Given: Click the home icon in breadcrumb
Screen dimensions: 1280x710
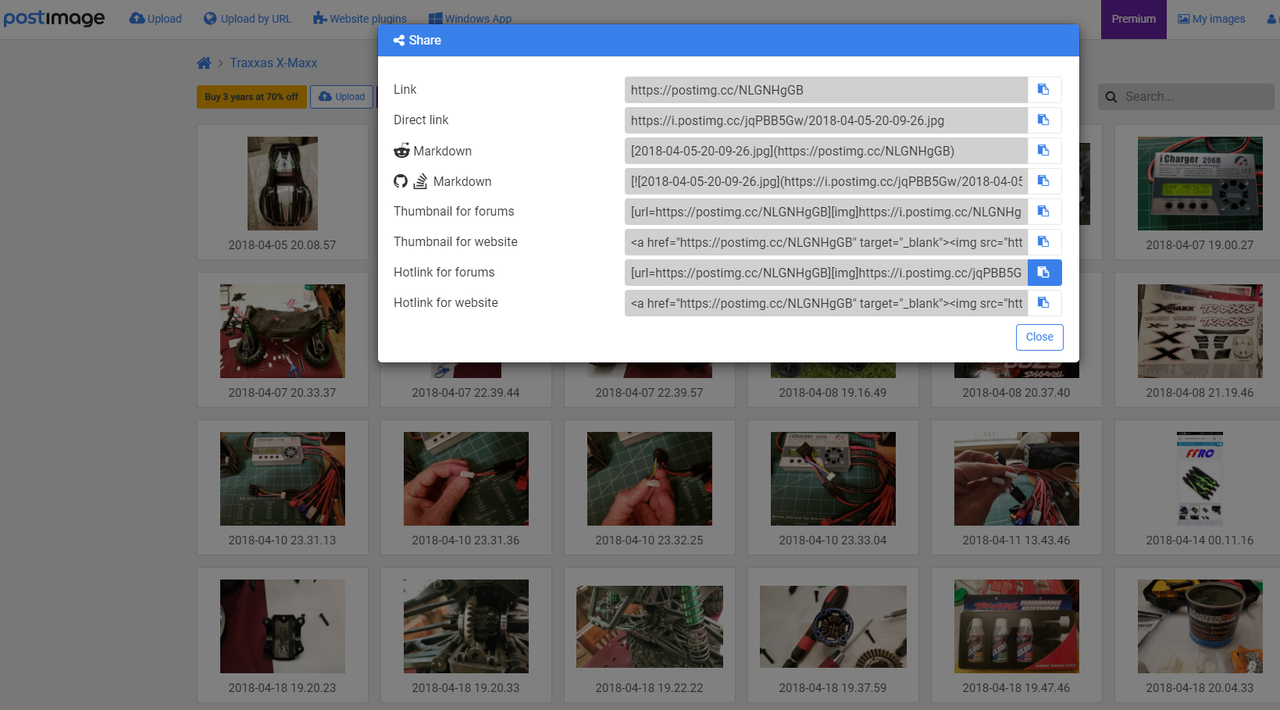Looking at the screenshot, I should pos(204,63).
